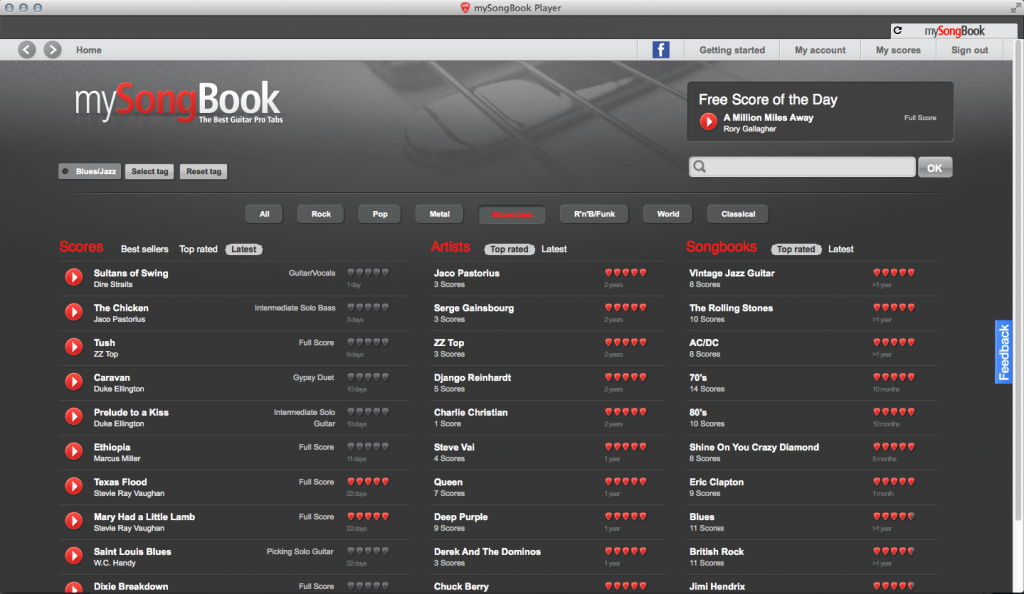Open Shine On You Crazy Diamond songbook
The image size is (1024, 594).
tap(754, 447)
